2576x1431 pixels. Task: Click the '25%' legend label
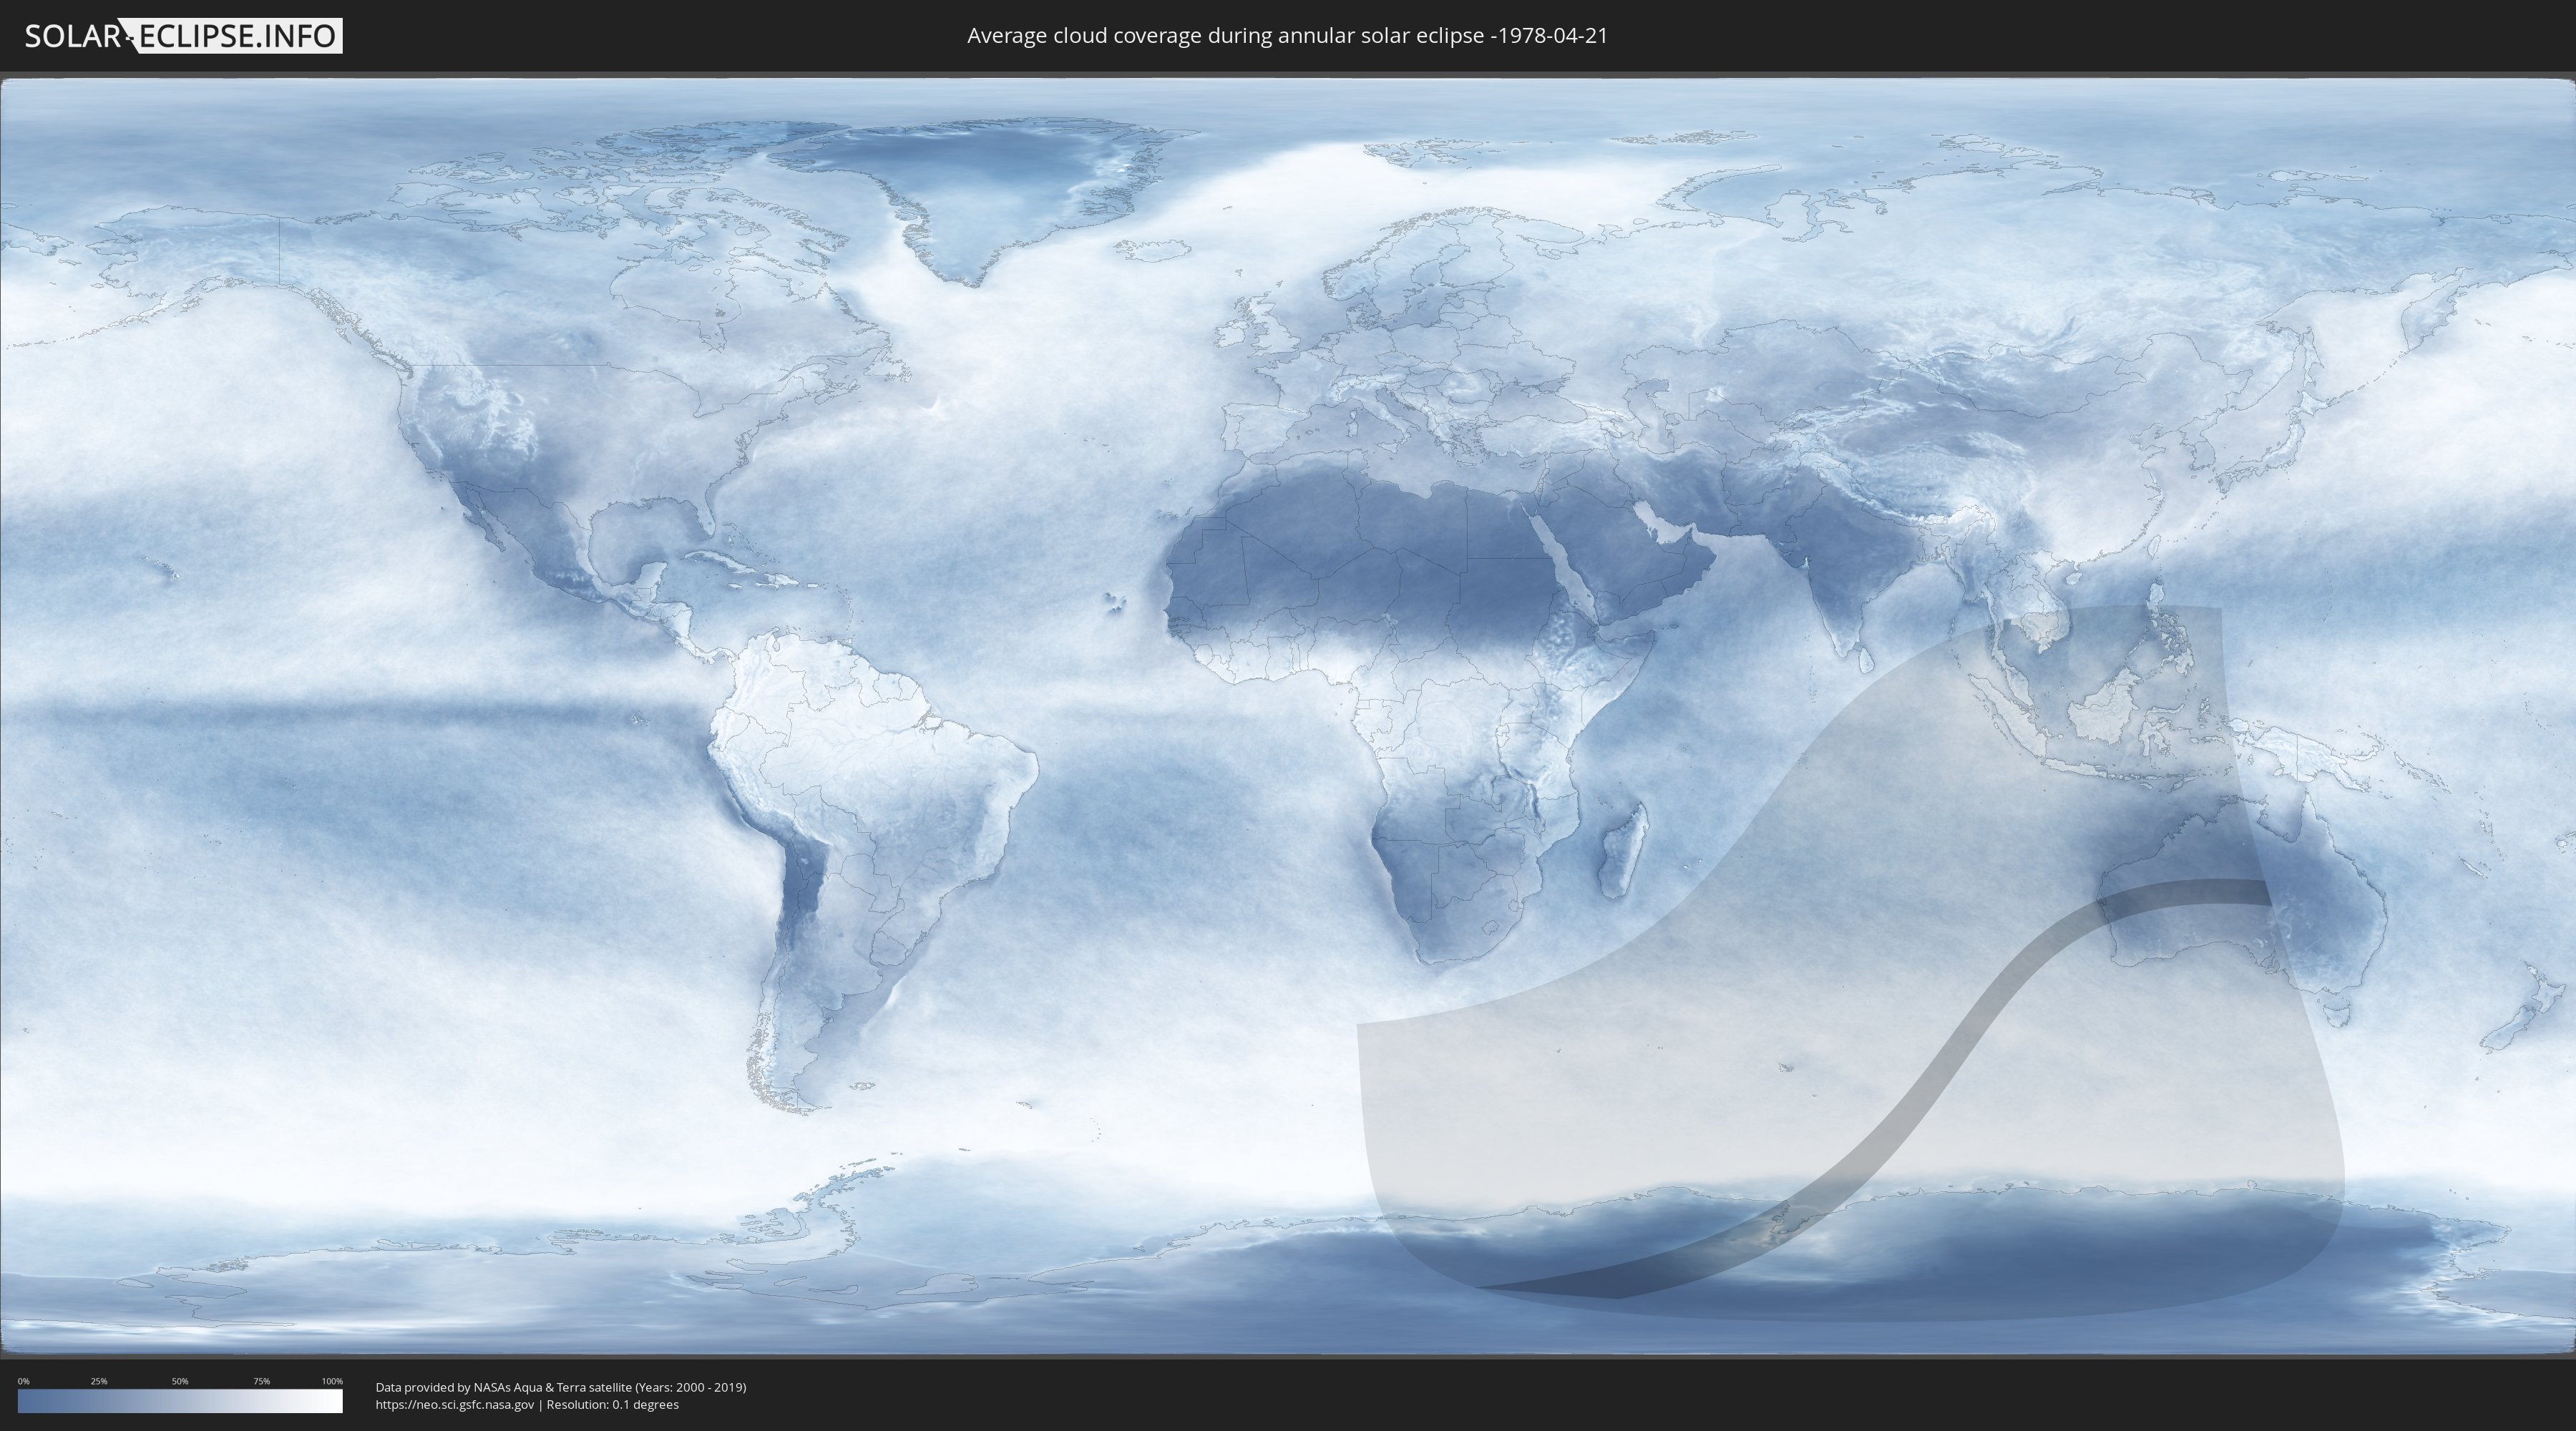(99, 1381)
